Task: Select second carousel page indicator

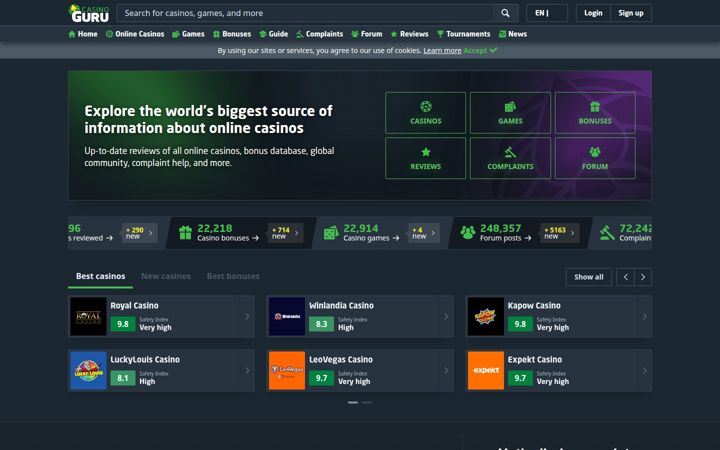Action: 367,402
